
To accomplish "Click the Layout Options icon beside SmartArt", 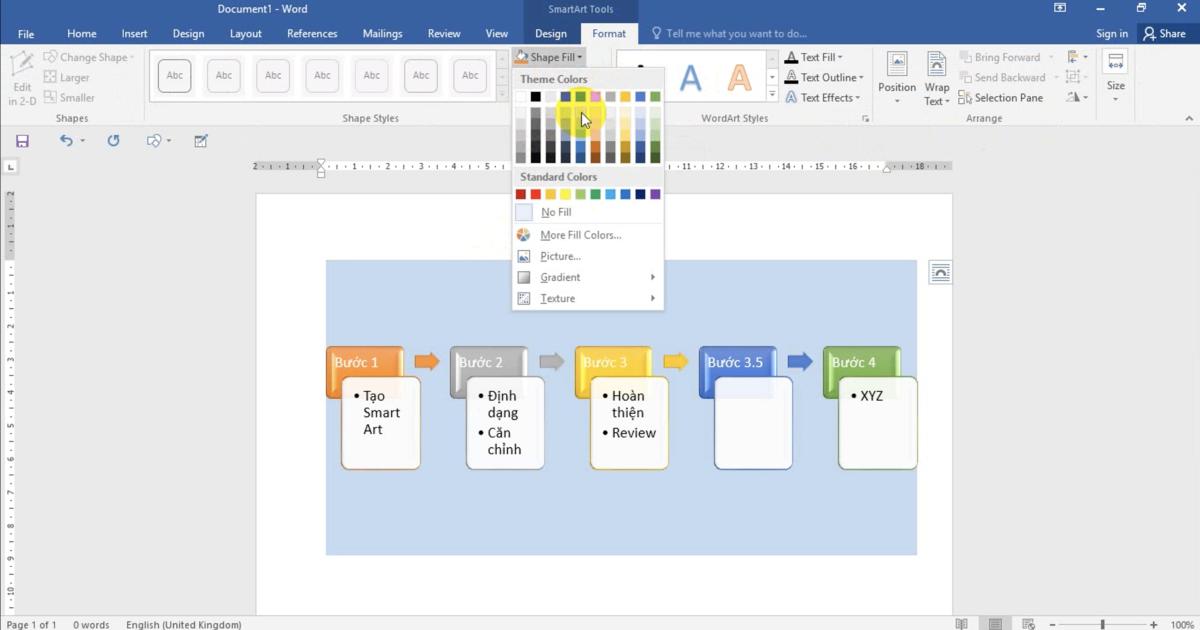I will (940, 273).
